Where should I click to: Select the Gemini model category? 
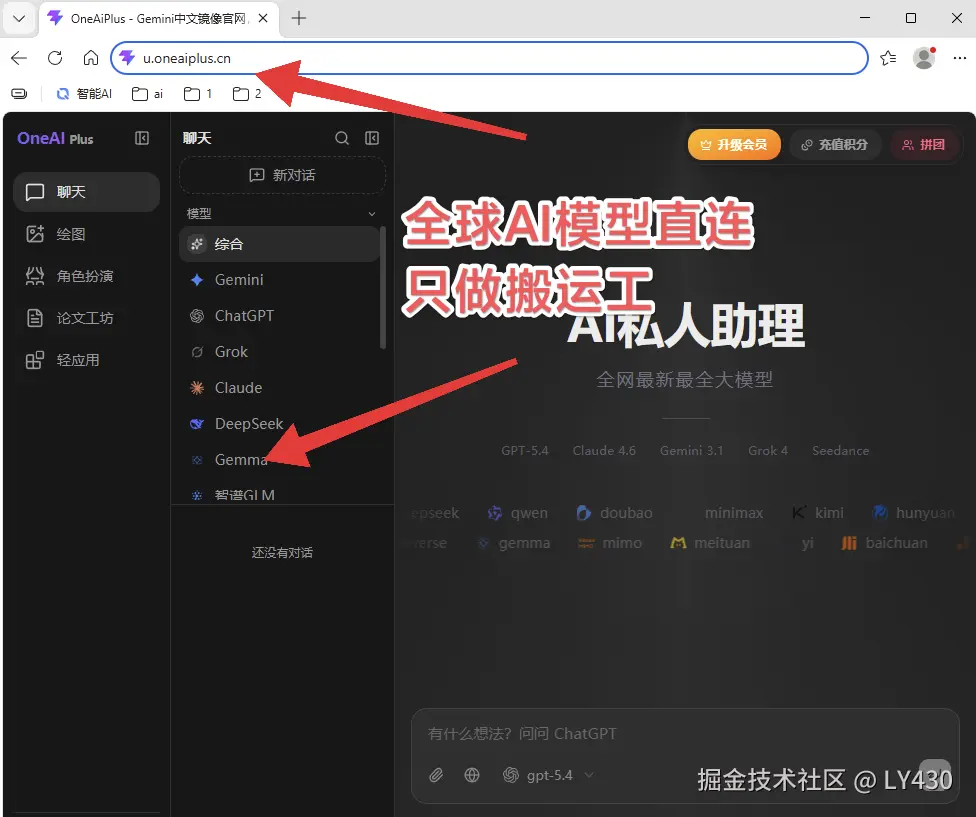click(x=279, y=280)
